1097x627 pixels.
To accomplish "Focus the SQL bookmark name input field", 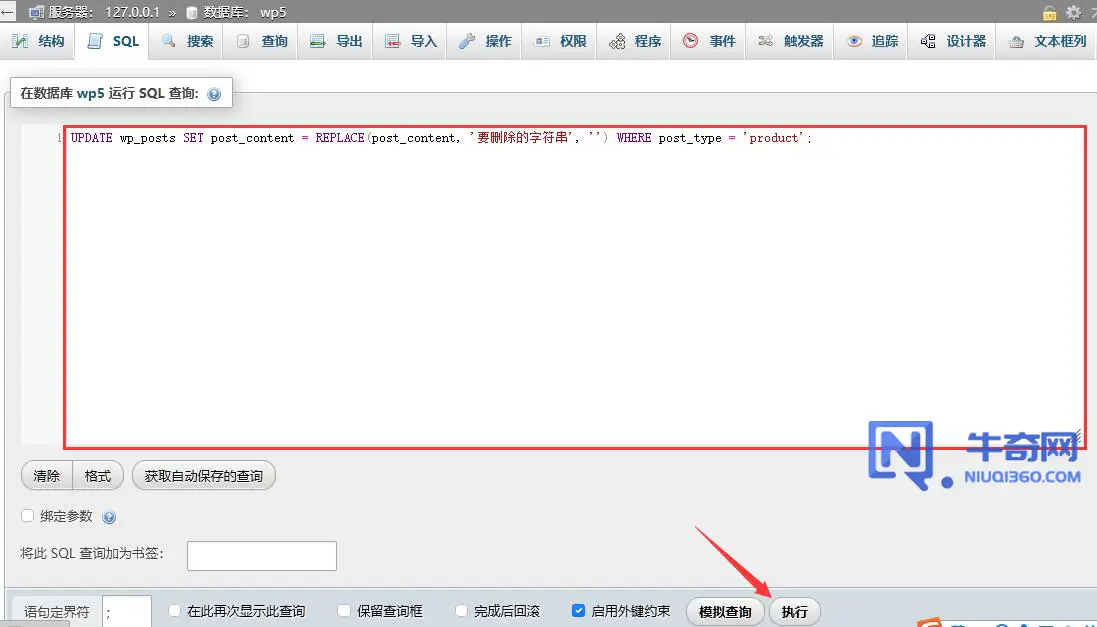I will point(262,555).
